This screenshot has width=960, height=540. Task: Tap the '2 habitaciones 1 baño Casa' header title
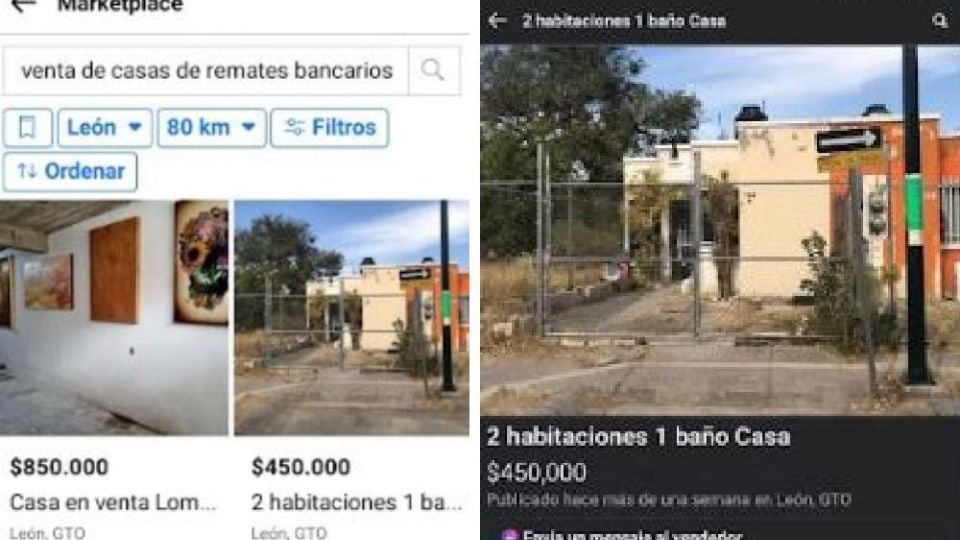coord(624,21)
